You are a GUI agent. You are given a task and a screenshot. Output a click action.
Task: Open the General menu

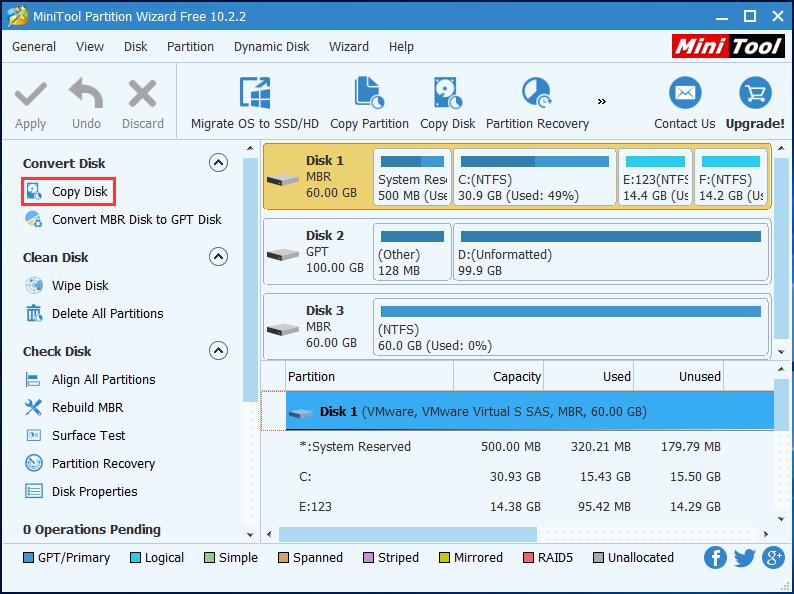pyautogui.click(x=34, y=47)
